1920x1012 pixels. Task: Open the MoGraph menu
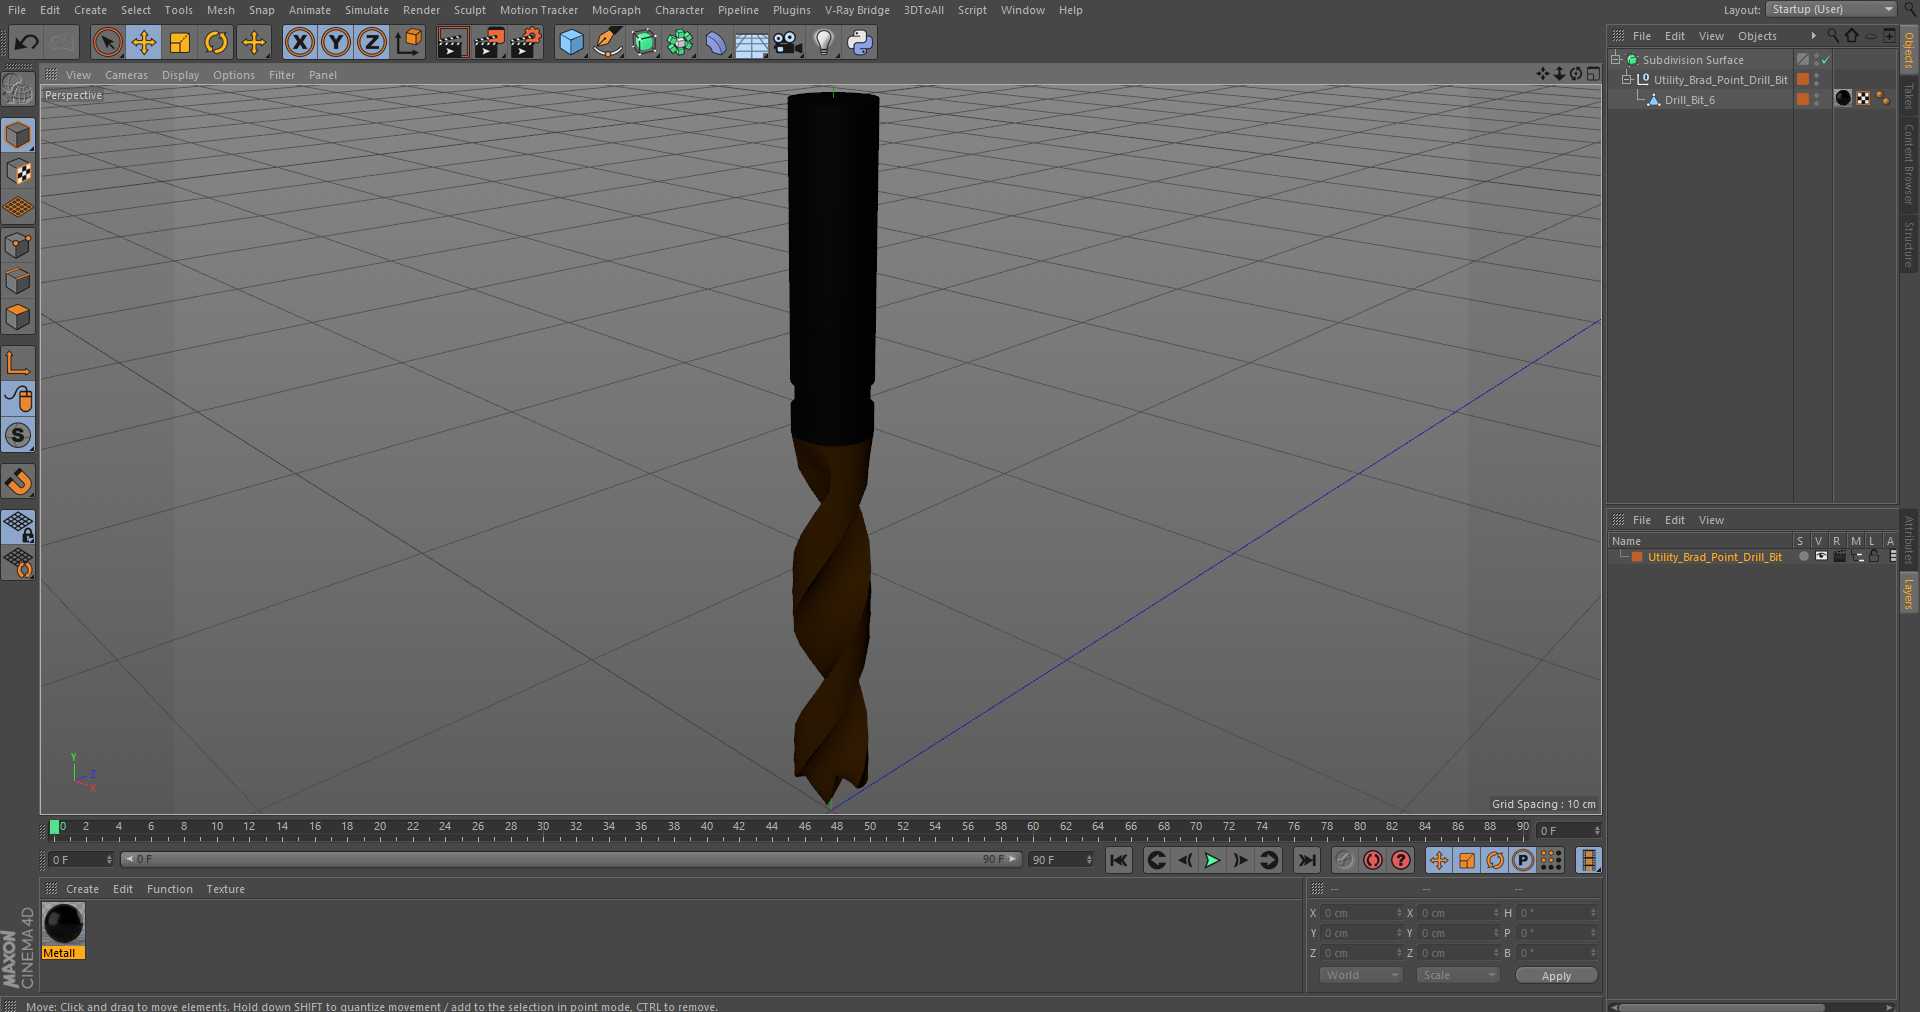pos(616,10)
